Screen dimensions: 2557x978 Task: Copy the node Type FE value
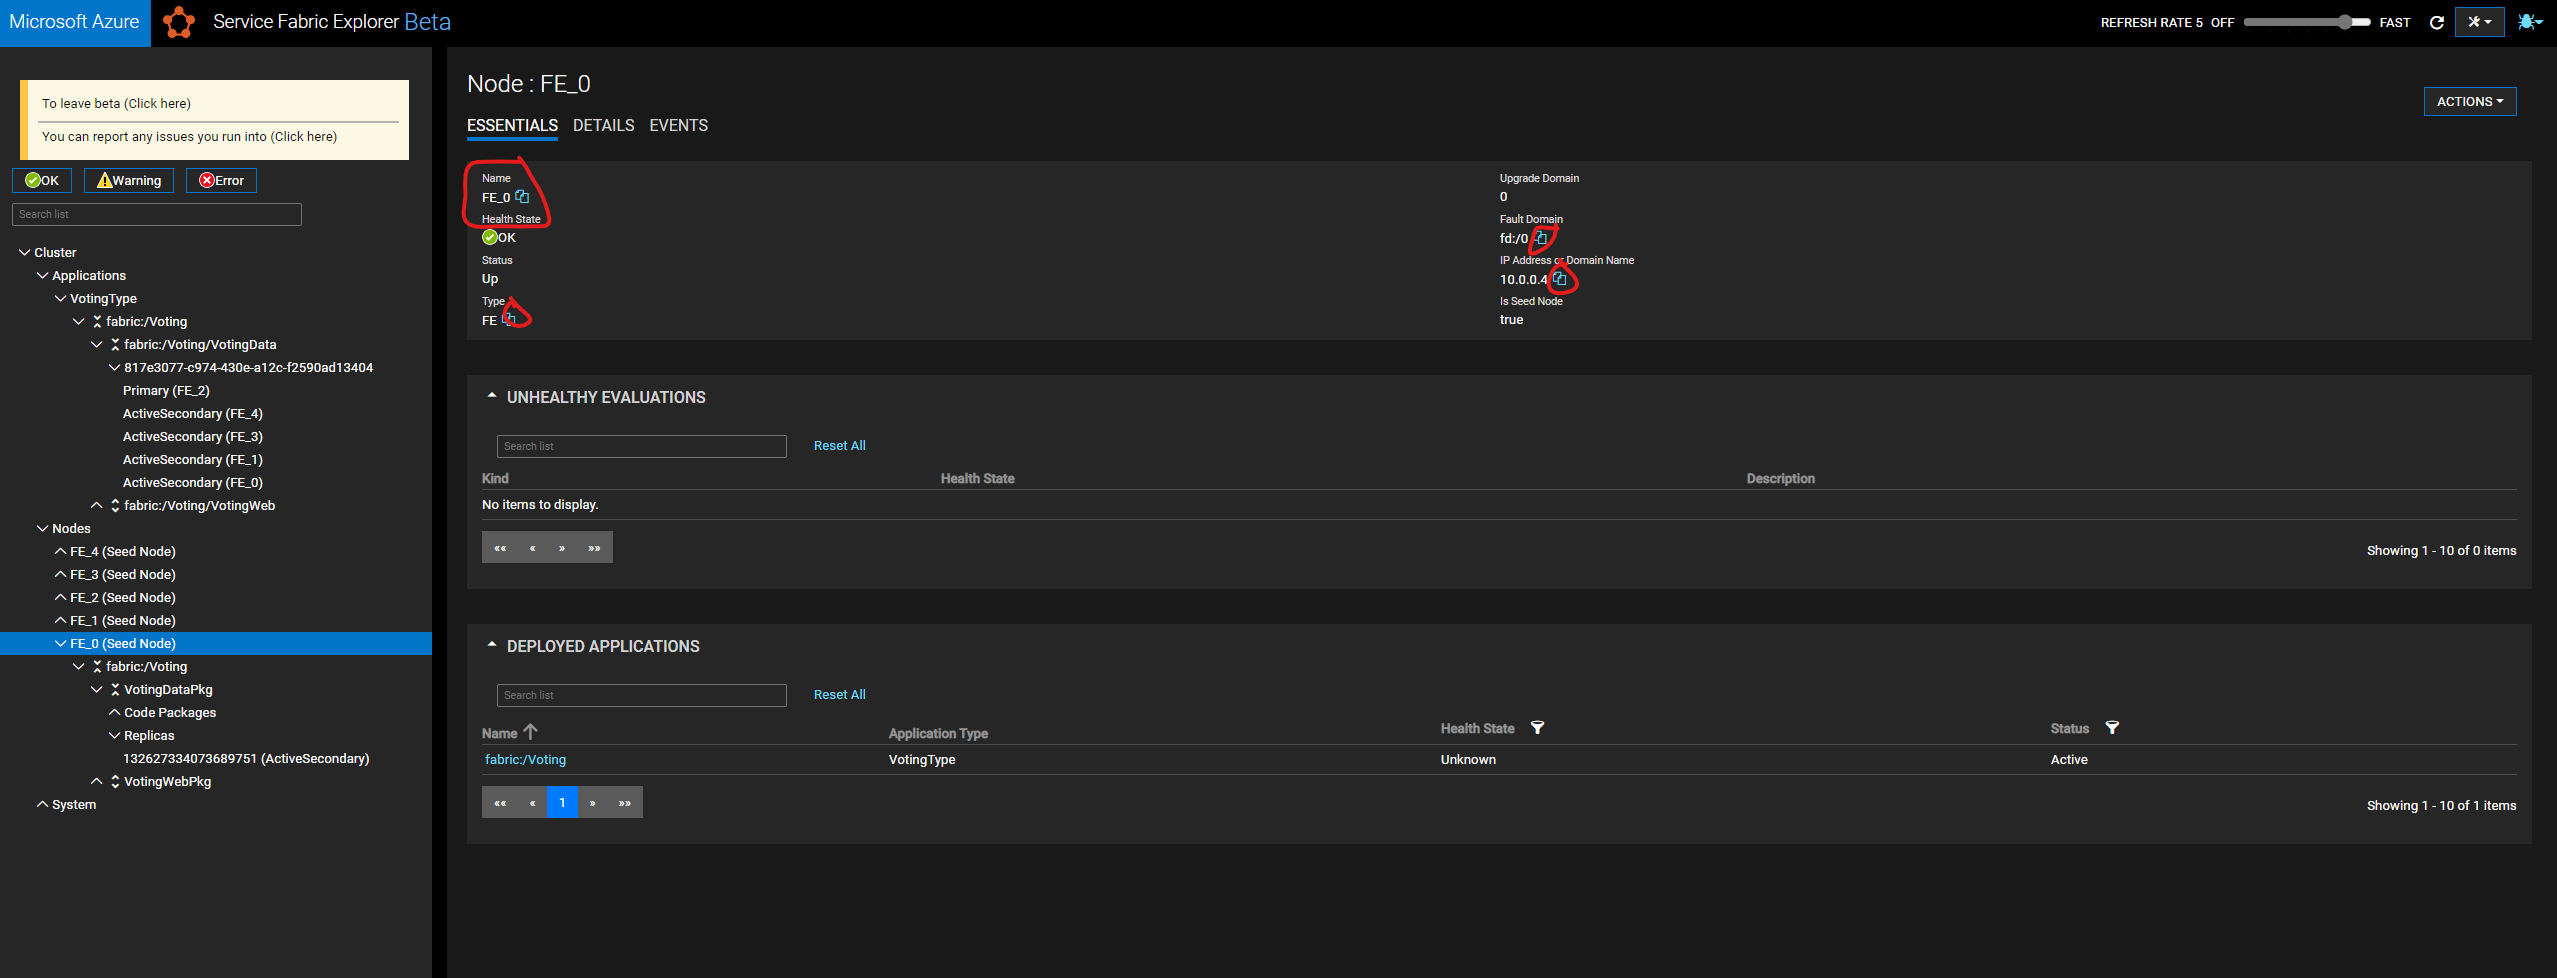point(507,320)
